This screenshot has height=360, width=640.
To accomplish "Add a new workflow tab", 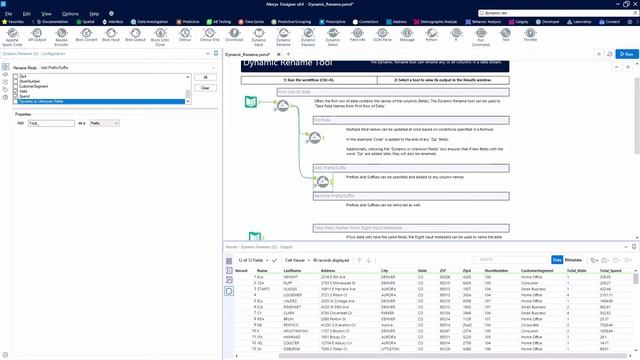I will (x=288, y=54).
